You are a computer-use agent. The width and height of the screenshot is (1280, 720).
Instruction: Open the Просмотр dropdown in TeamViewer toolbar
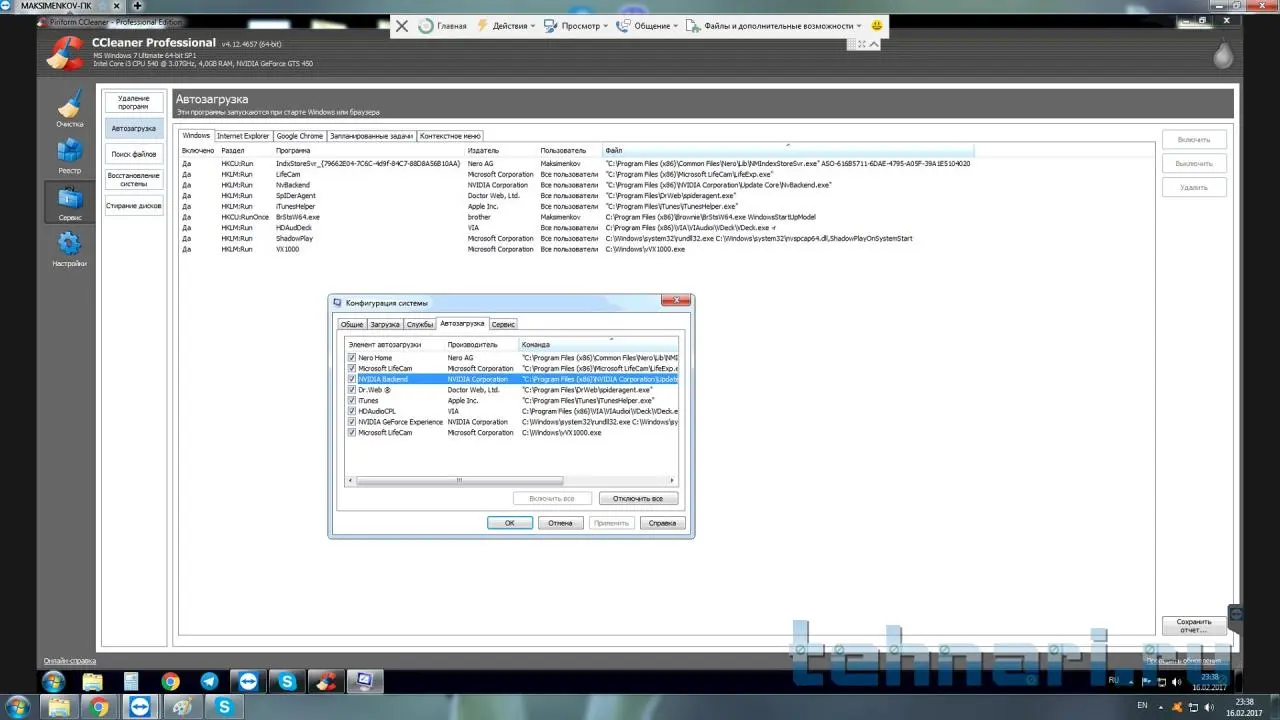point(578,26)
